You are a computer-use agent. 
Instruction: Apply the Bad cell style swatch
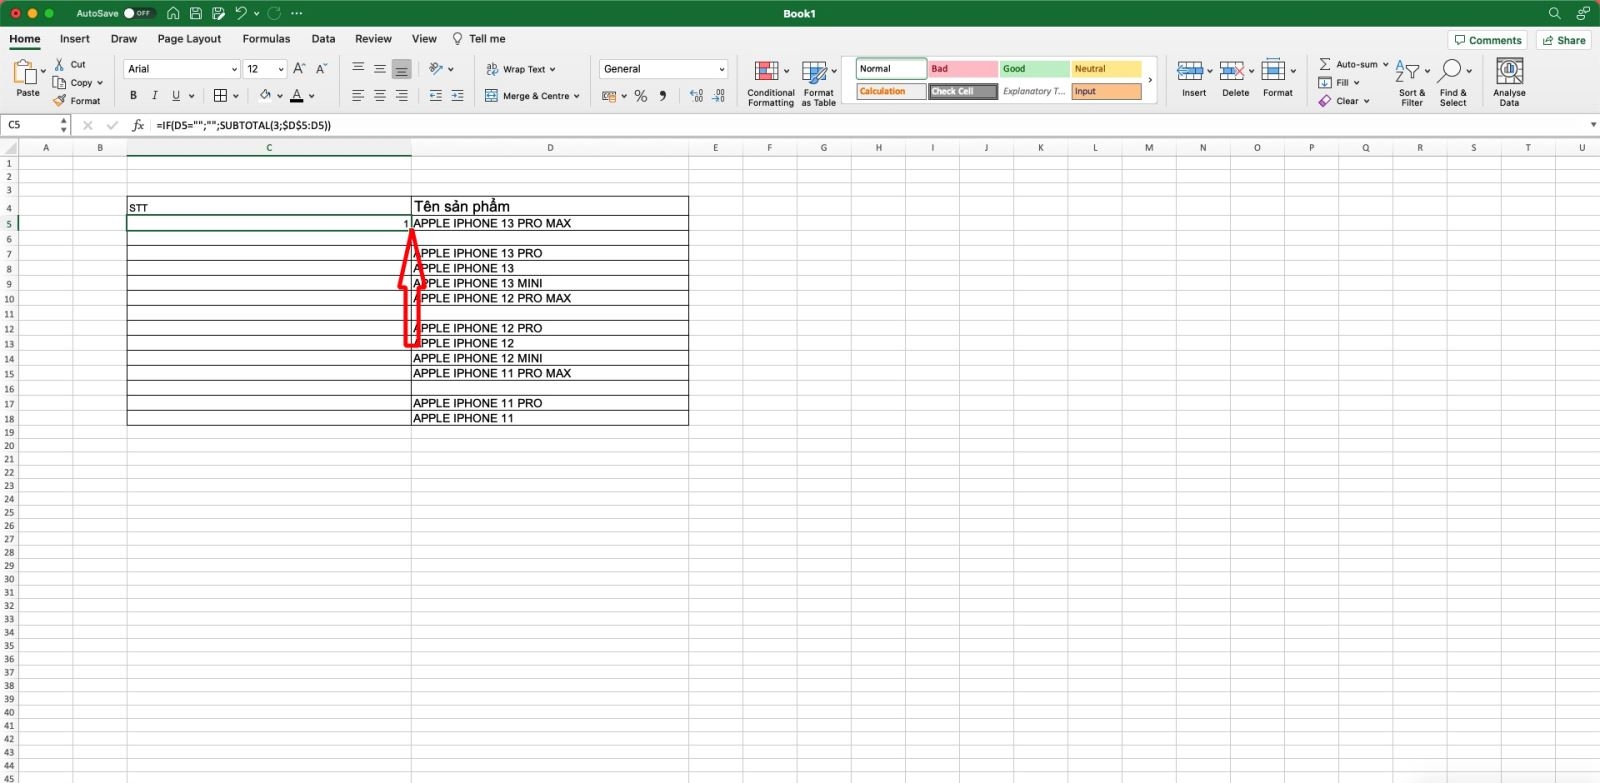click(x=962, y=69)
